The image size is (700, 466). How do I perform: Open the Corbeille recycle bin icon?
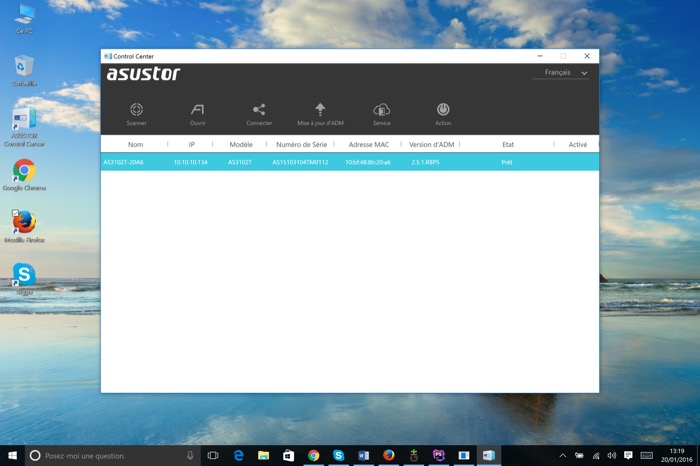[24, 67]
